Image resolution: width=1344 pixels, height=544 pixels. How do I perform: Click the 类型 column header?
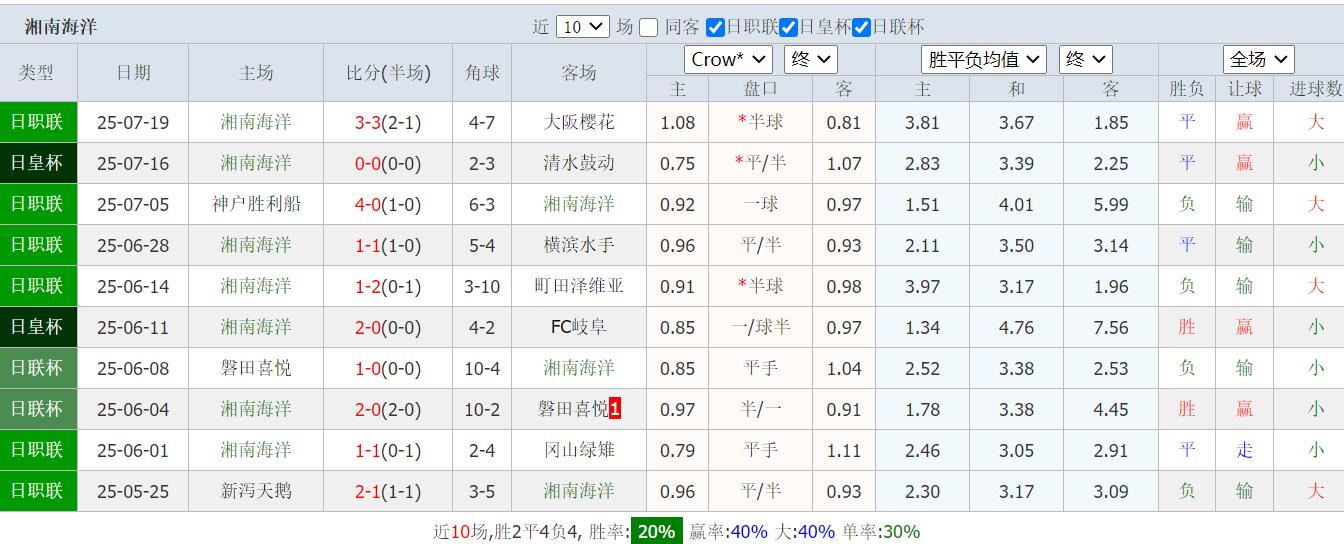tap(37, 73)
